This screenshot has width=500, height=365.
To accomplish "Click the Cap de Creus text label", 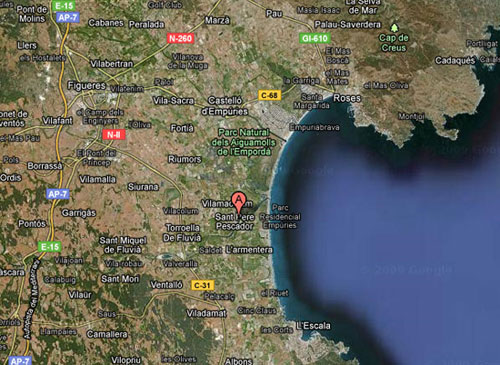I will (x=394, y=43).
